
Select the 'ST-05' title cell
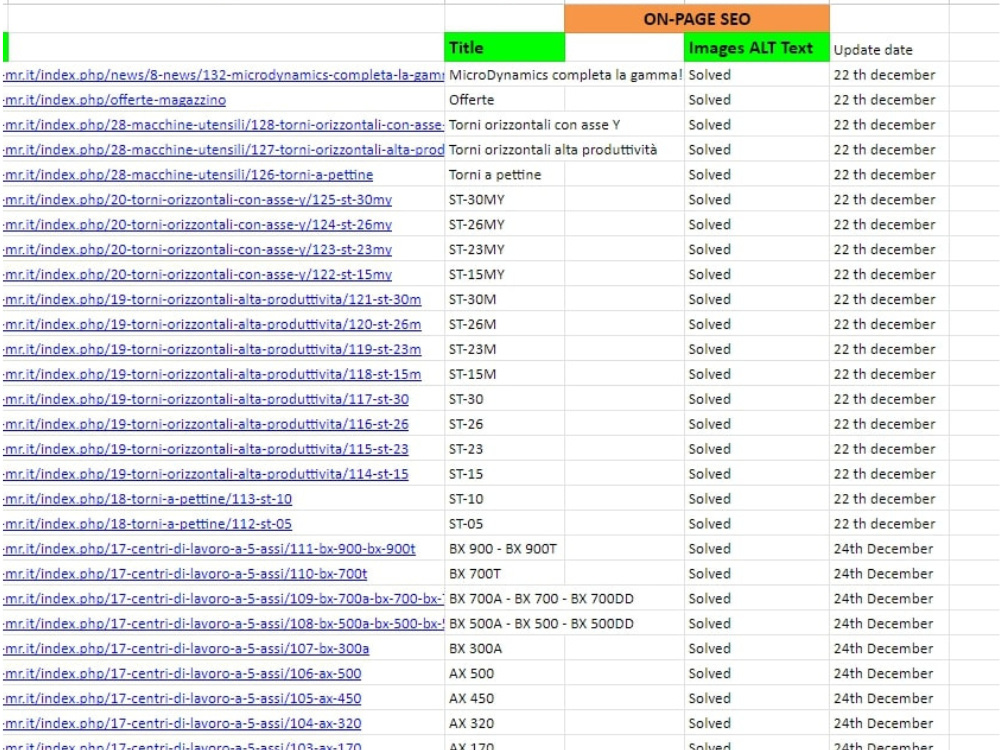click(504, 524)
